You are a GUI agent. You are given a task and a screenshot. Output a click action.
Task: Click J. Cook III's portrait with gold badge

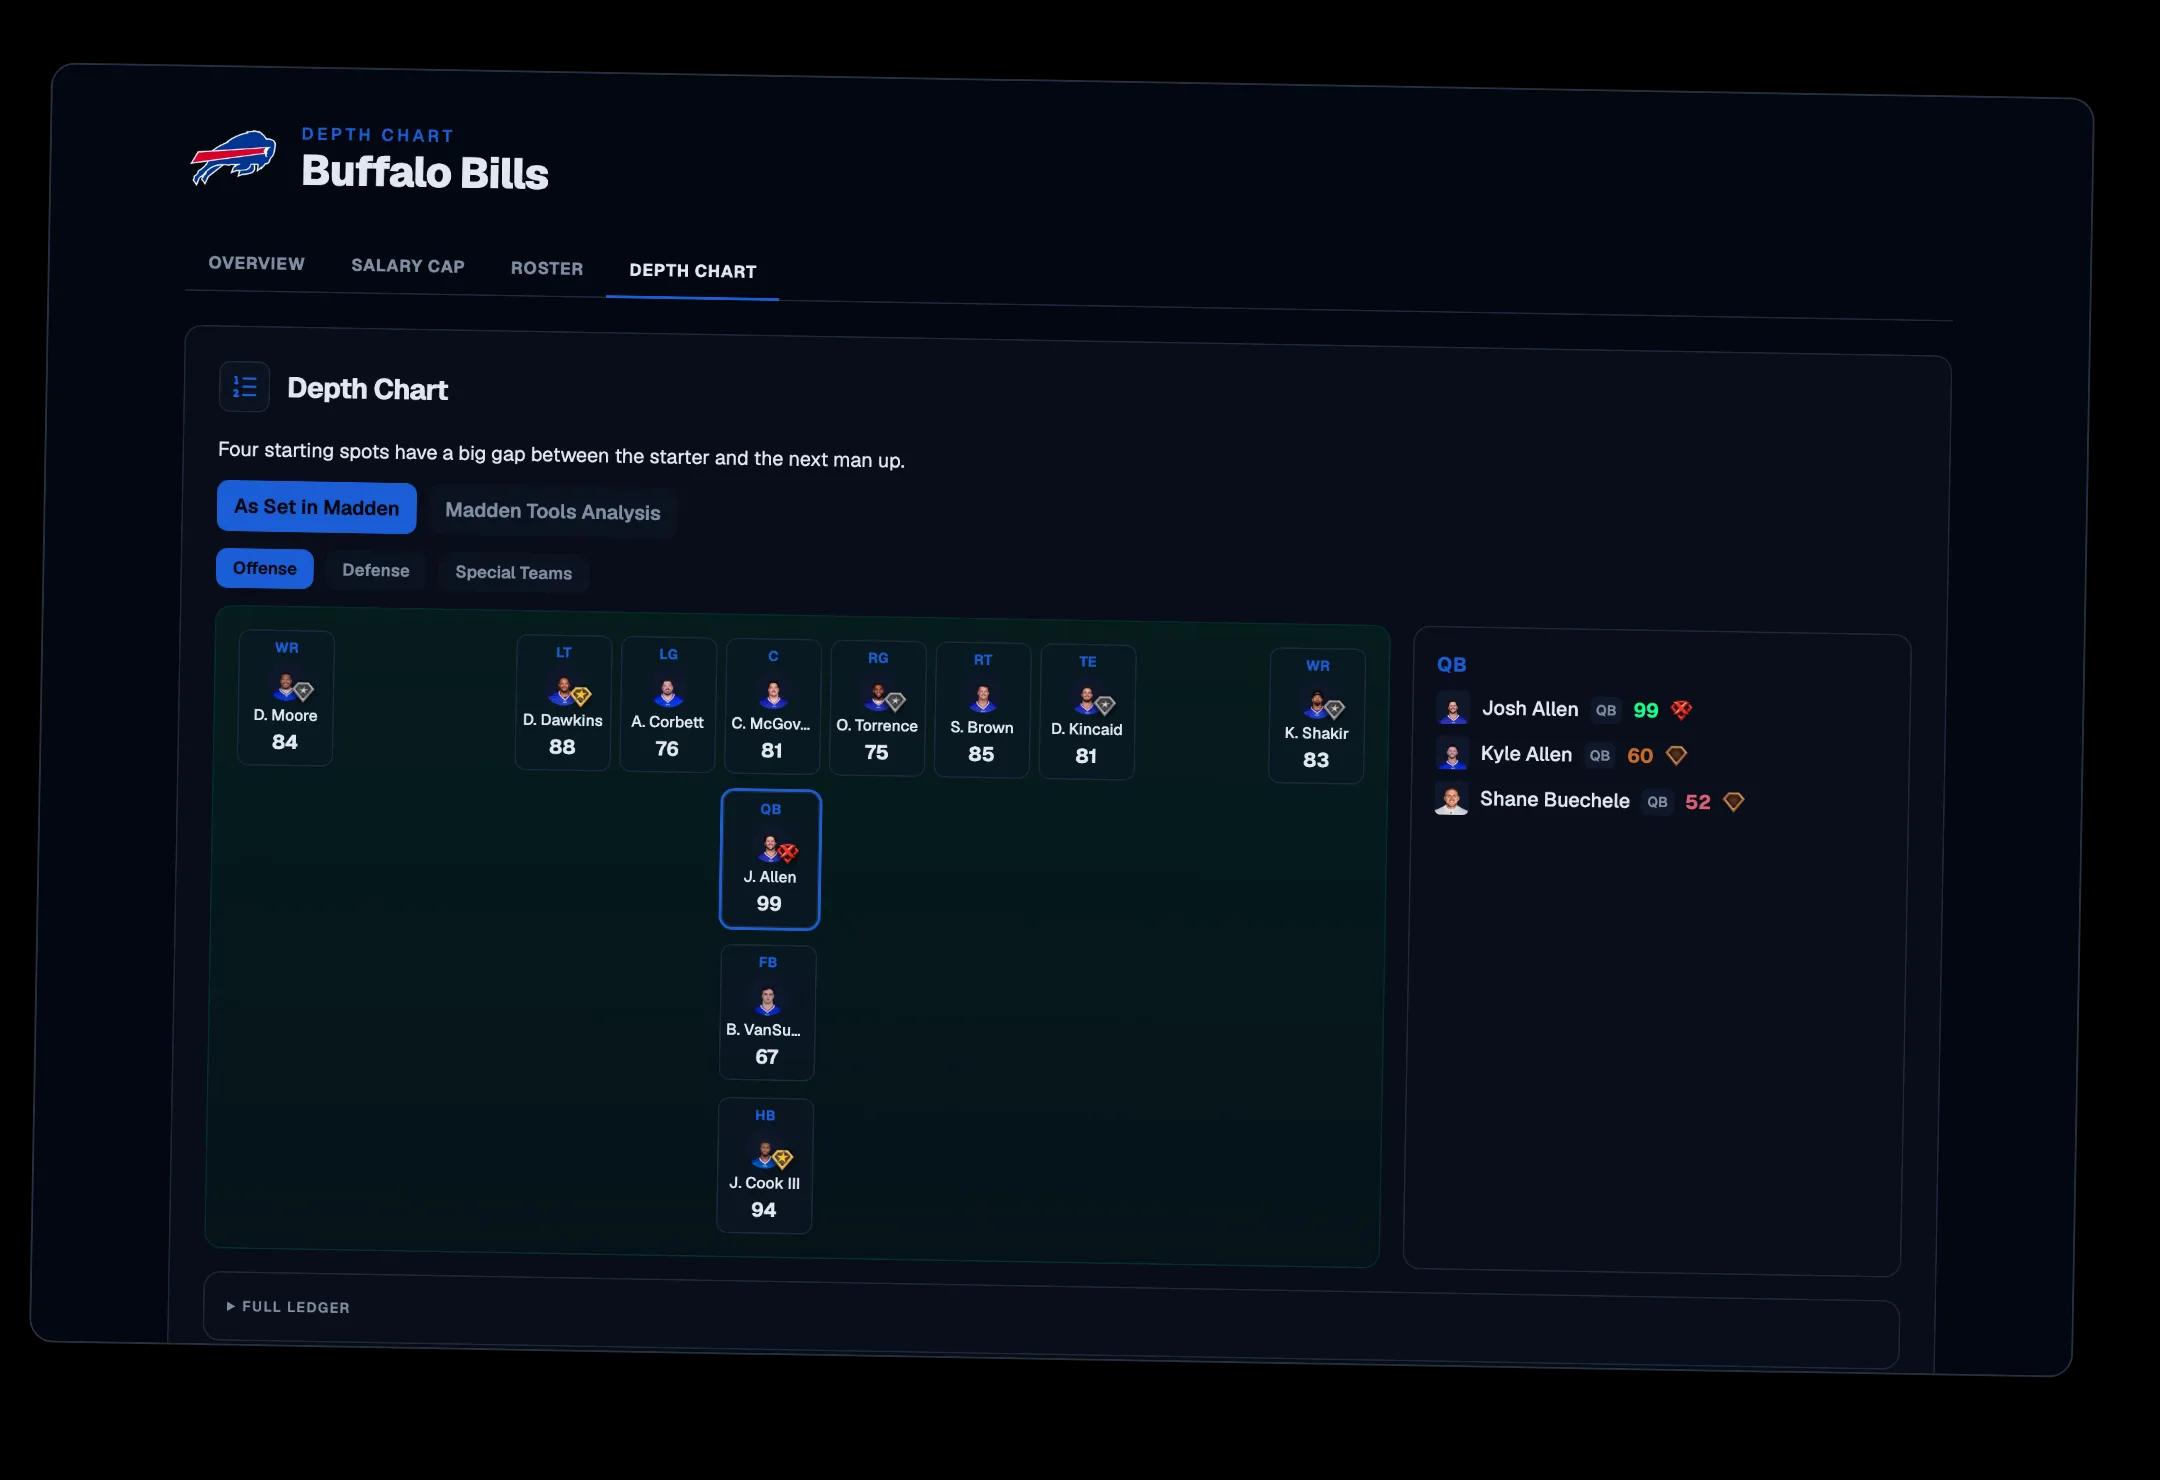[765, 1154]
